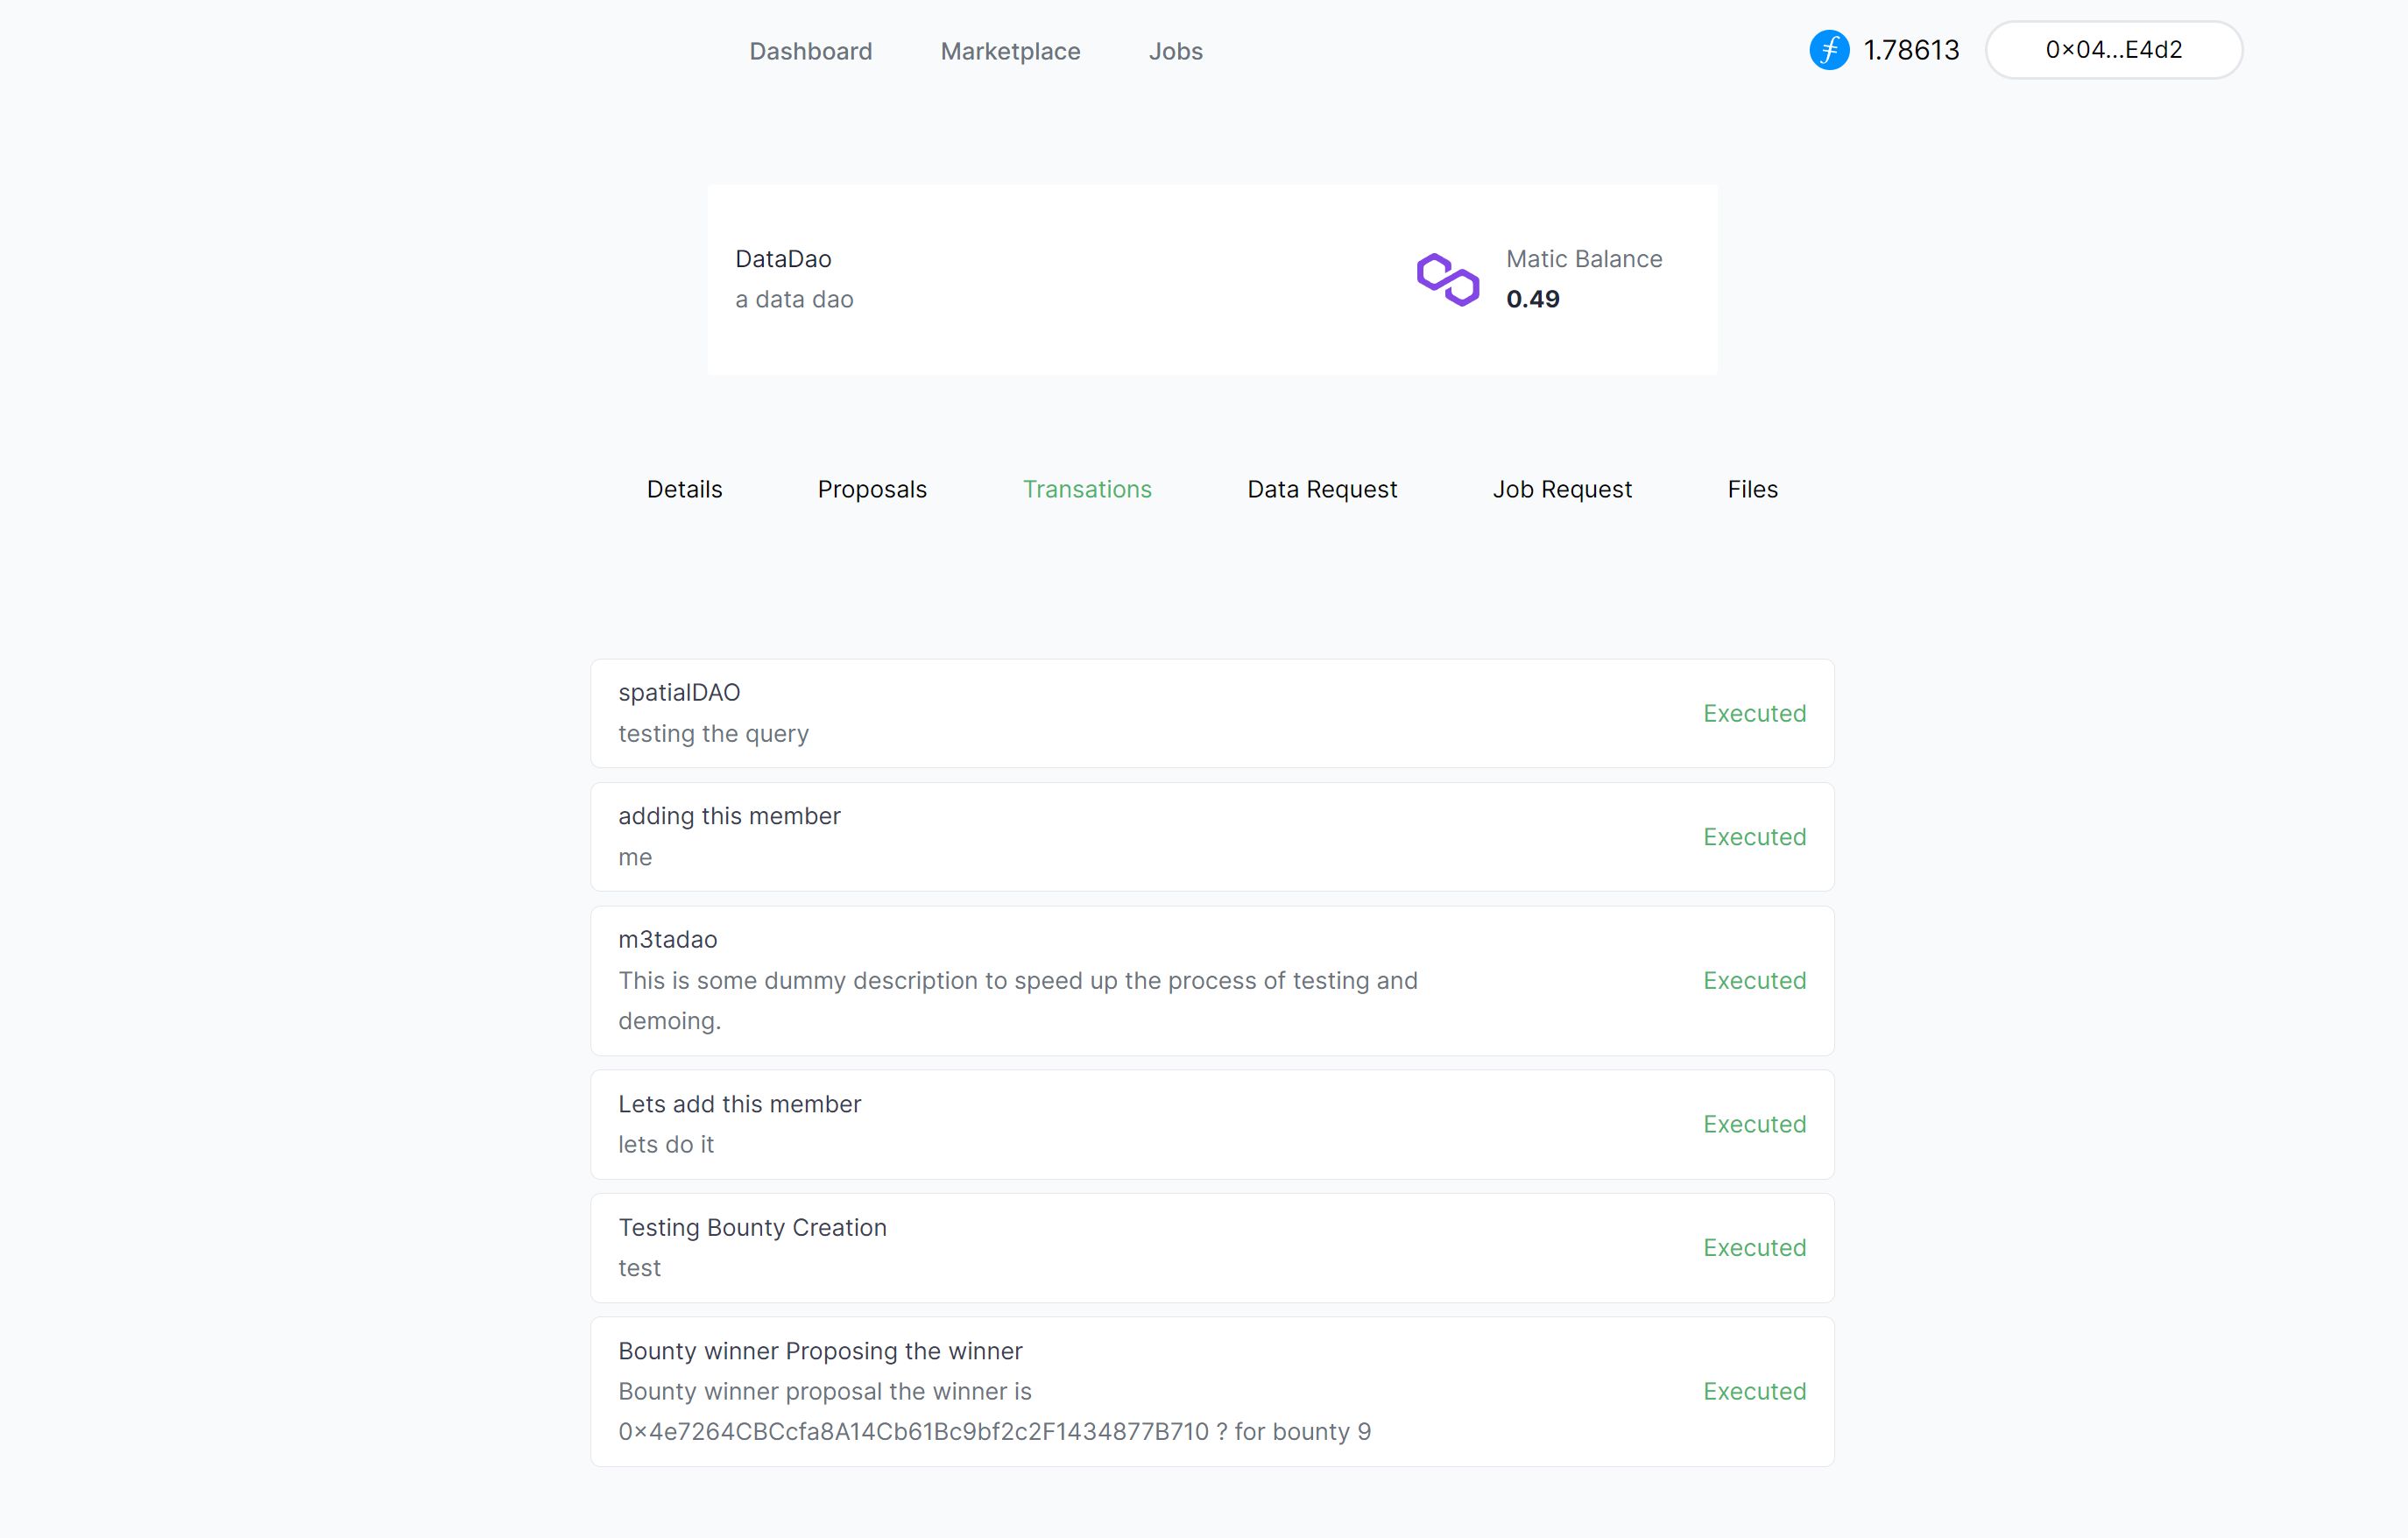Image resolution: width=2408 pixels, height=1538 pixels.
Task: Click the 'a data dao' description
Action: click(794, 299)
